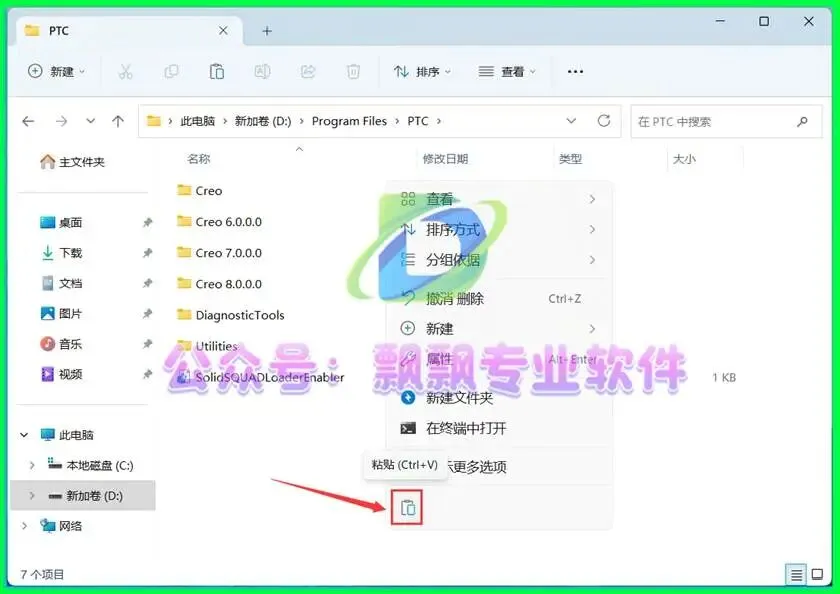Open 文档 in quick access
Screen dimensions: 840x594
point(61,283)
